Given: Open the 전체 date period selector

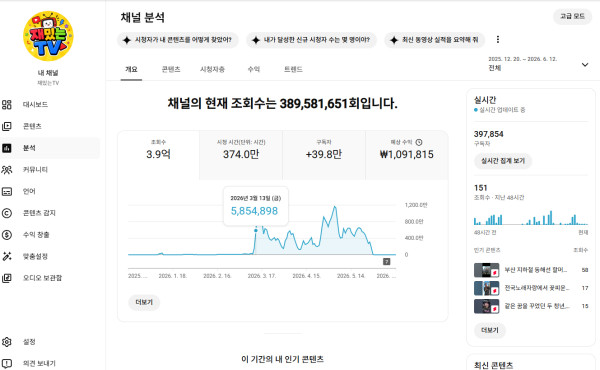Looking at the screenshot, I should pos(539,64).
